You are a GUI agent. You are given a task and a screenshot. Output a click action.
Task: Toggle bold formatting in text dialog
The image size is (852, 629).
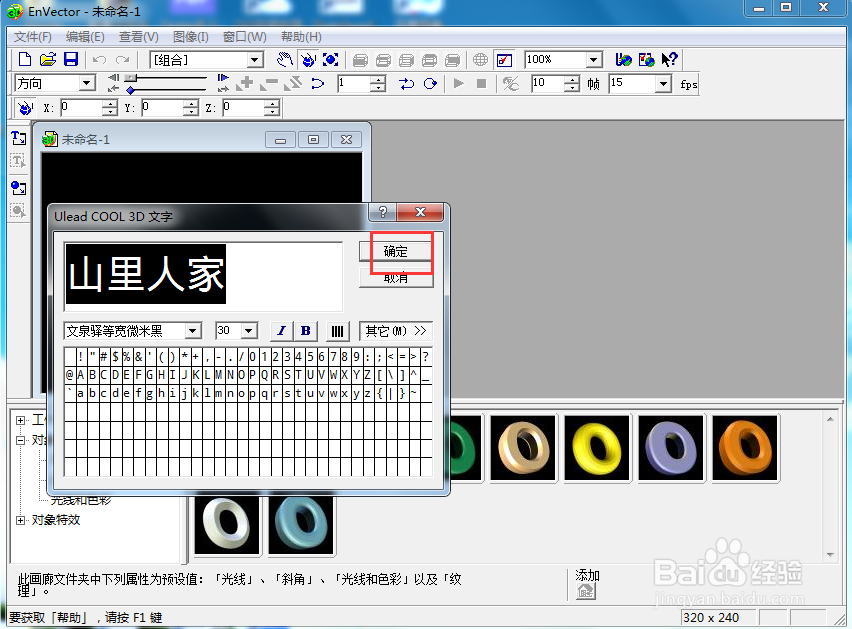point(305,331)
